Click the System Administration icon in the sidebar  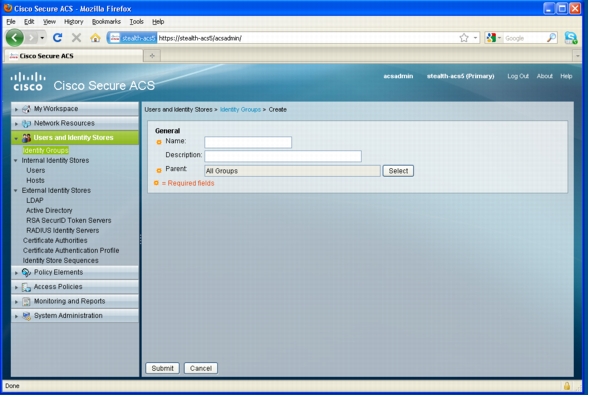(x=26, y=316)
